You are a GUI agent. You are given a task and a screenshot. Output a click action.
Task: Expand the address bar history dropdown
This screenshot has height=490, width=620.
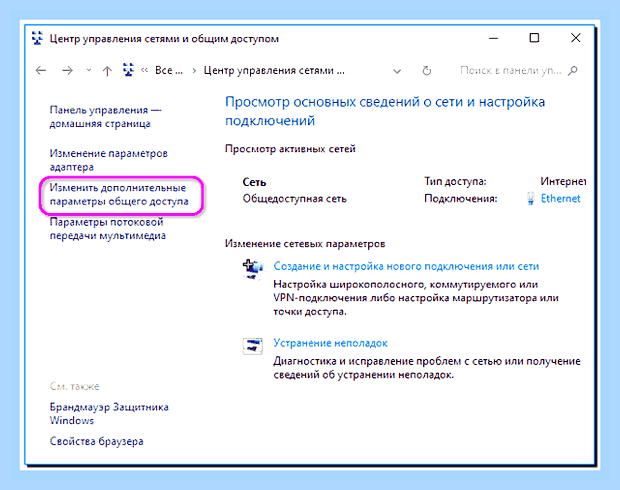(x=397, y=71)
